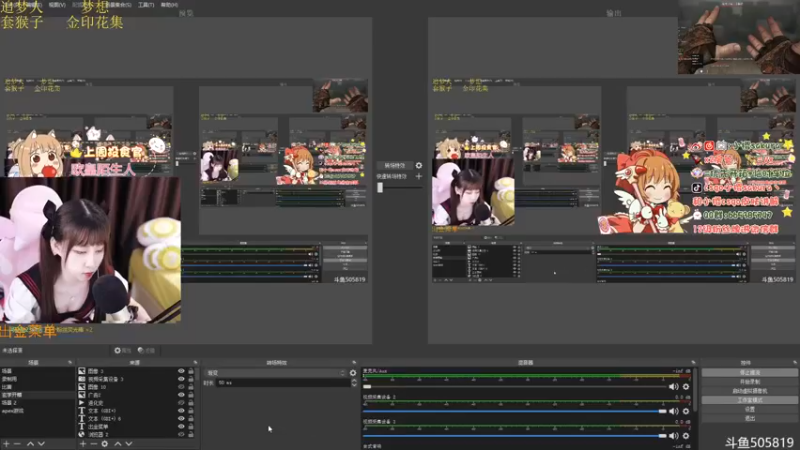Click the third mixer channel volume slider

click(x=515, y=436)
